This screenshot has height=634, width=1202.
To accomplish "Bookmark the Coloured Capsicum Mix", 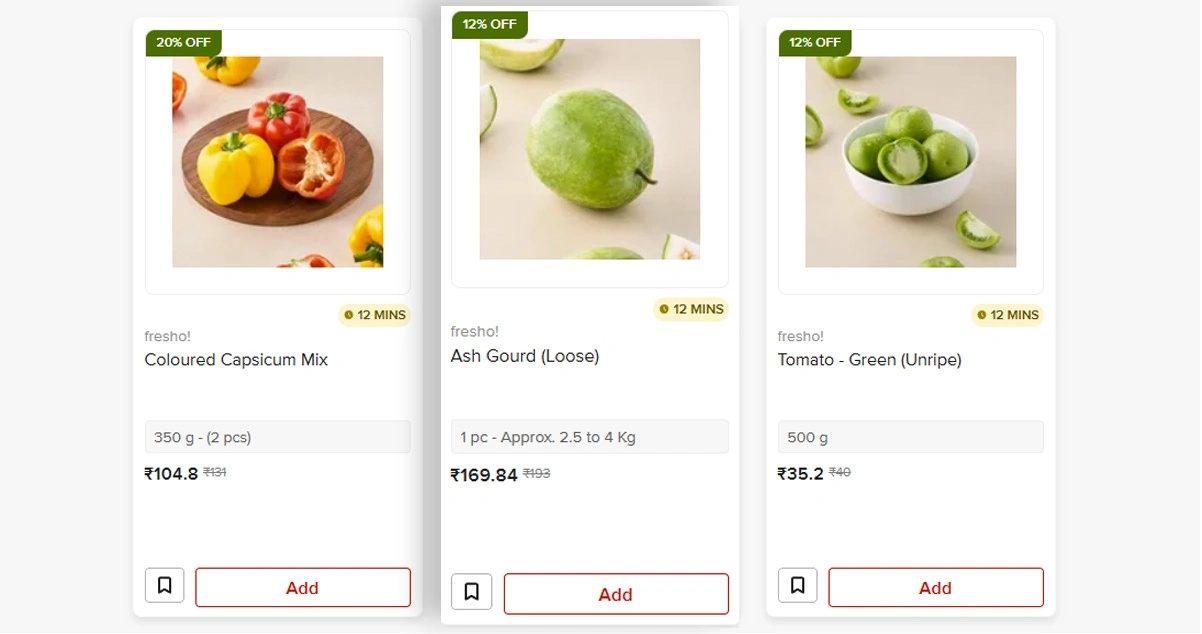I will tap(164, 586).
